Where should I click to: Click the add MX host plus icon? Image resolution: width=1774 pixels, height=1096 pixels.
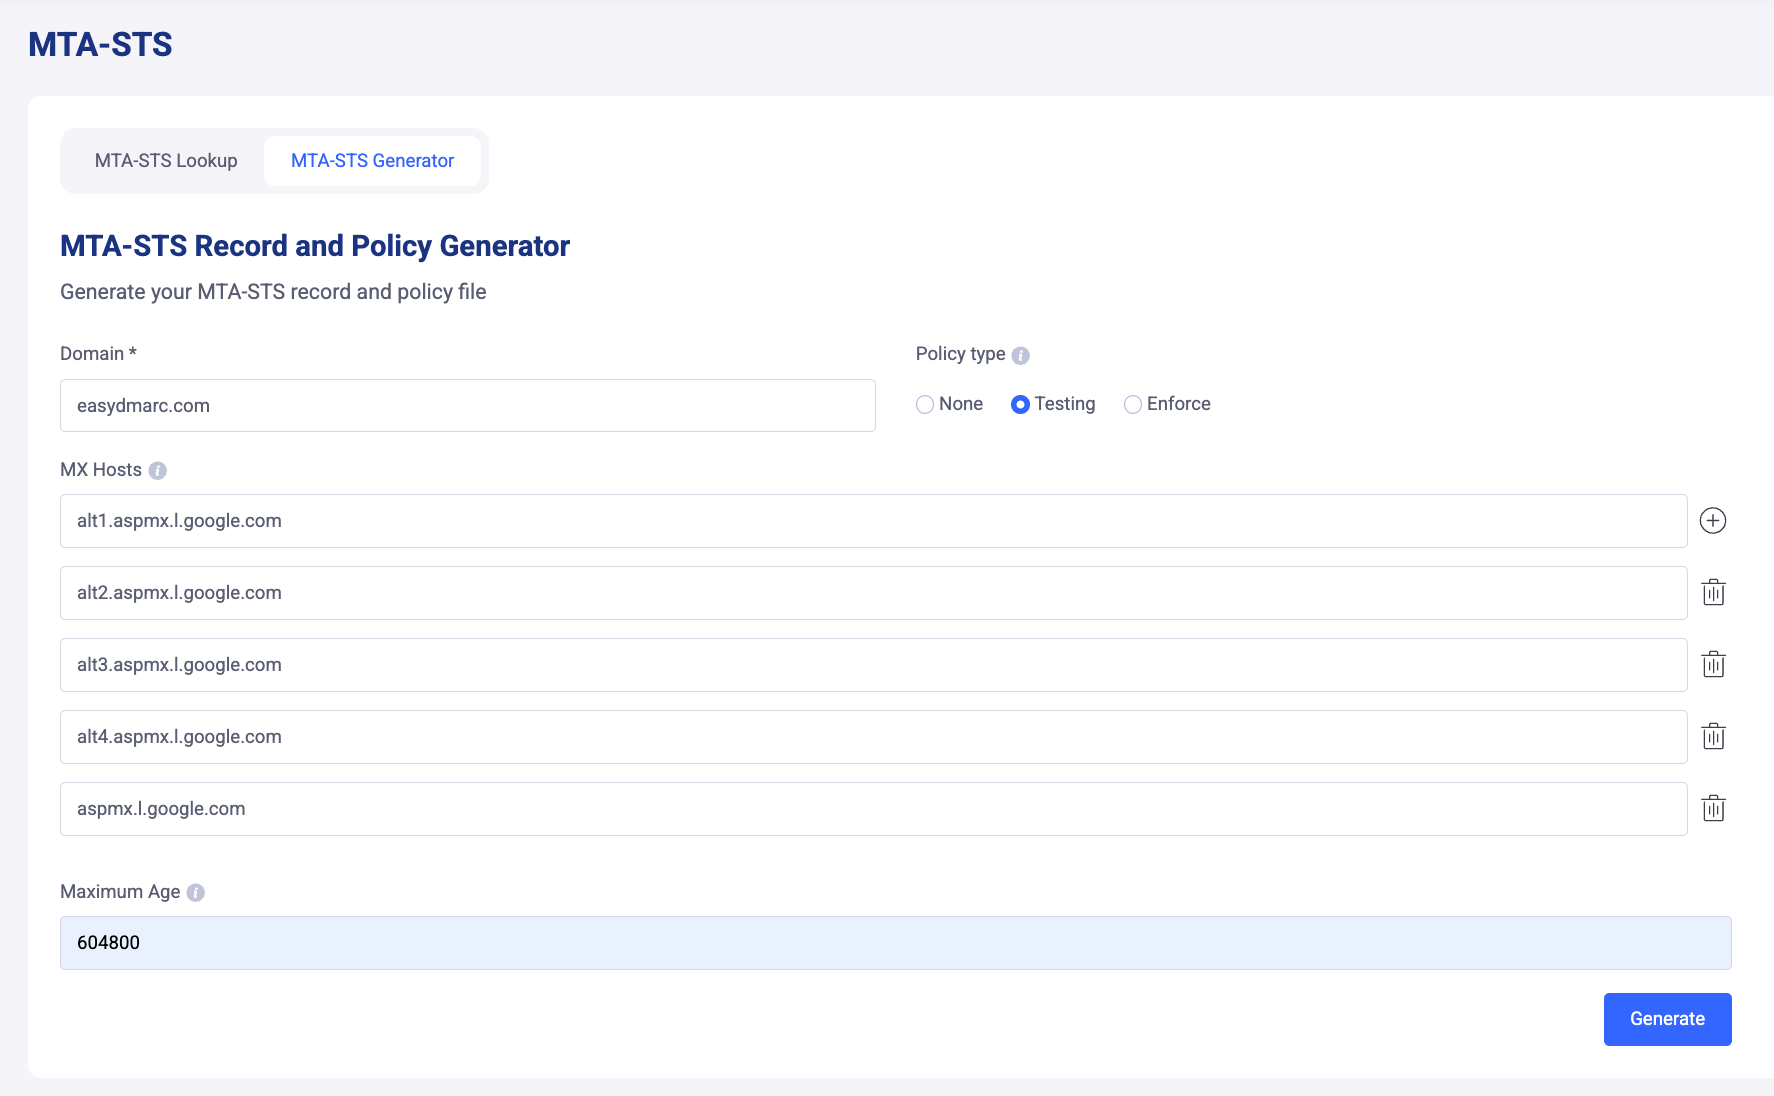tap(1713, 521)
